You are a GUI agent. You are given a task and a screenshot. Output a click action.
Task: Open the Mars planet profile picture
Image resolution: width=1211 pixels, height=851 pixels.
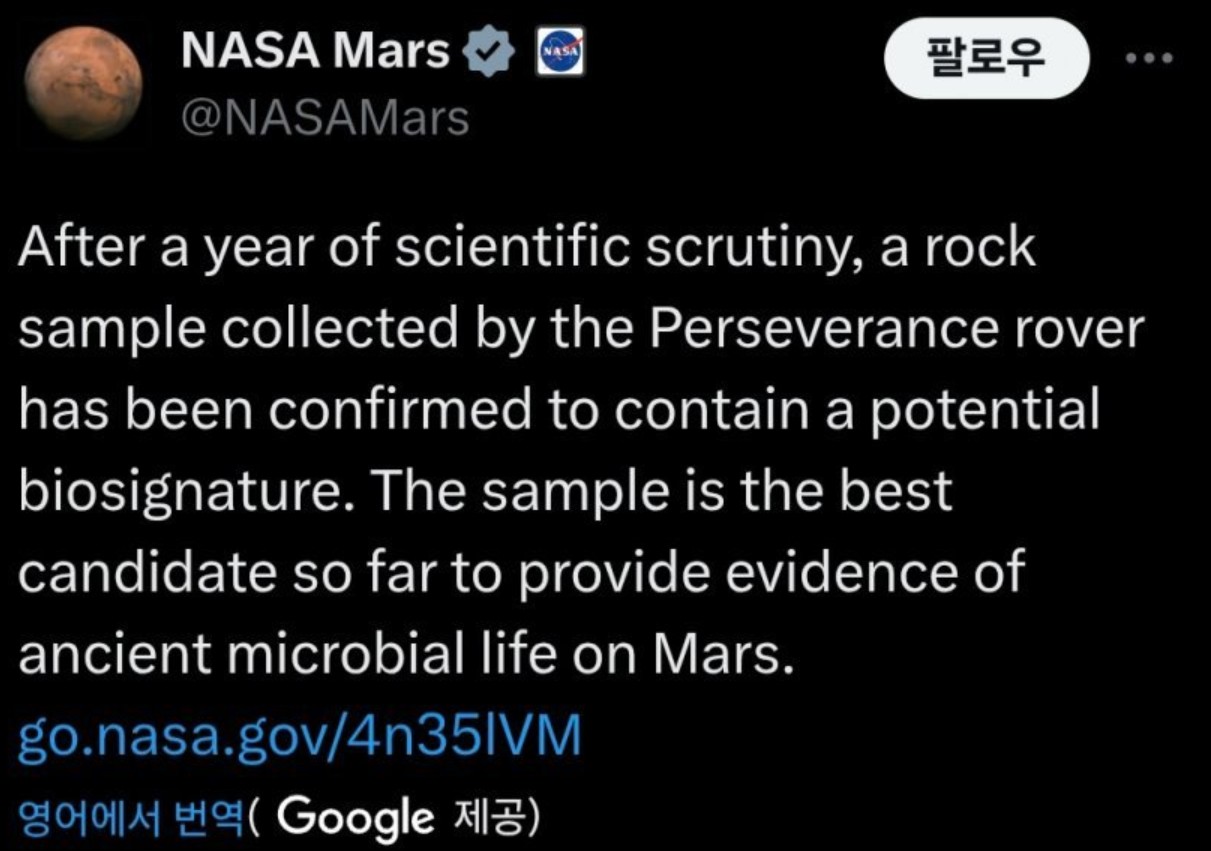pos(83,84)
